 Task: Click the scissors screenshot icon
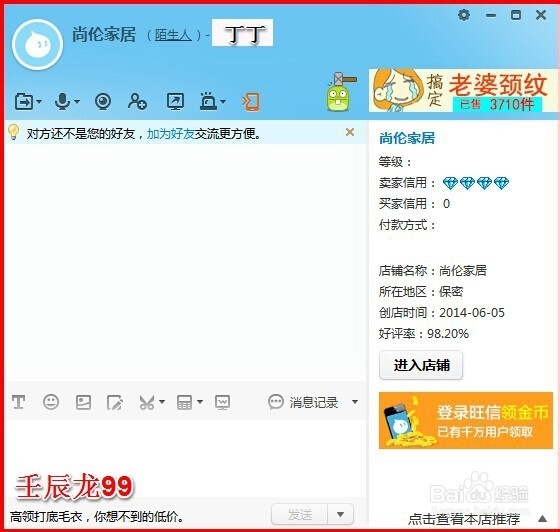[x=147, y=402]
